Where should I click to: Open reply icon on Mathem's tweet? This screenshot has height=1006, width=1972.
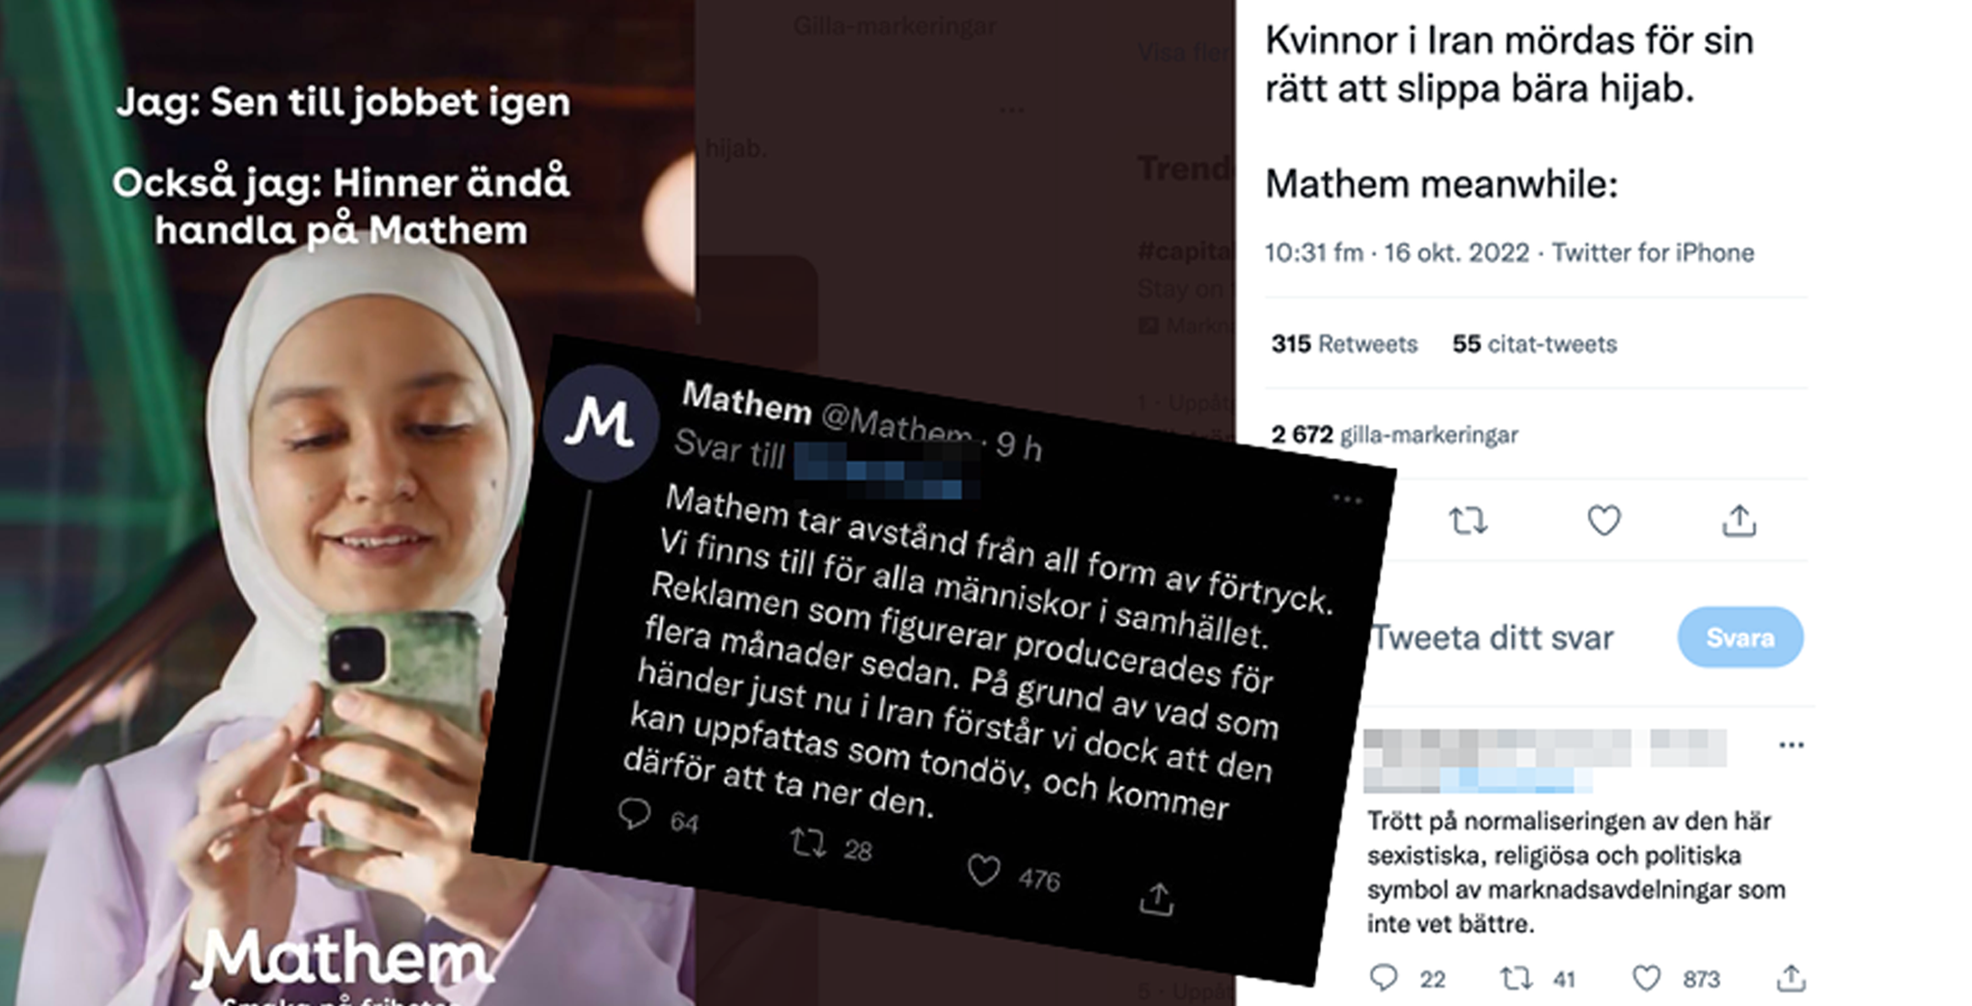pyautogui.click(x=634, y=813)
